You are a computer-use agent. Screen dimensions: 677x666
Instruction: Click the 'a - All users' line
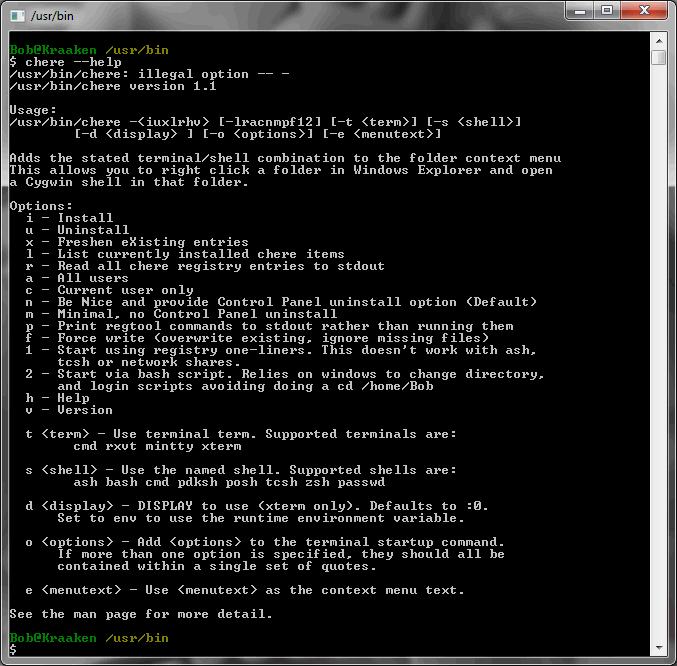pyautogui.click(x=77, y=278)
